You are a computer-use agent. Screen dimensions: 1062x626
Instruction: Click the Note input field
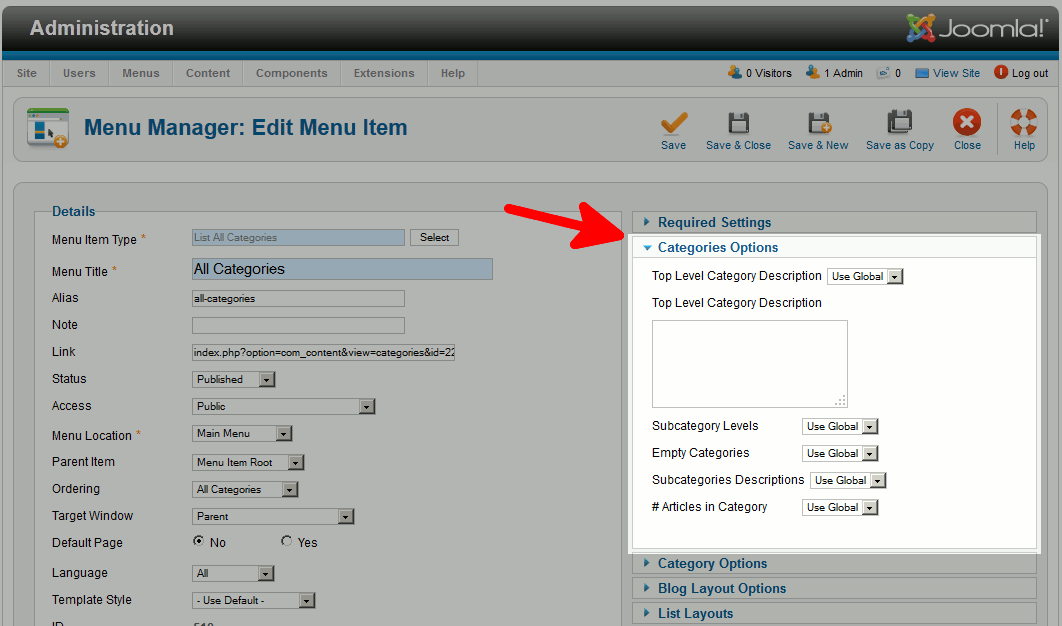pos(298,326)
